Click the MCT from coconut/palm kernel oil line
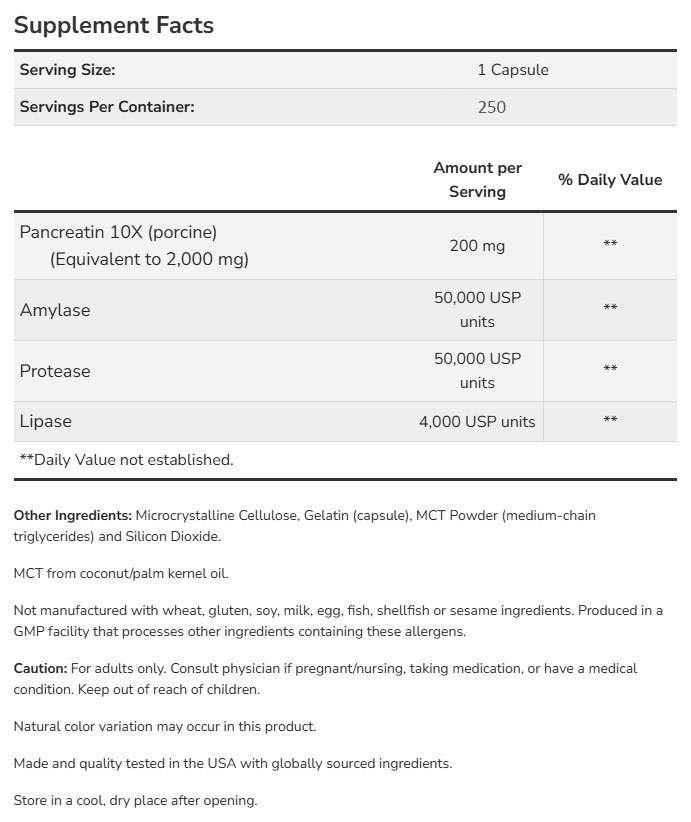Image resolution: width=691 pixels, height=822 pixels. (x=121, y=574)
